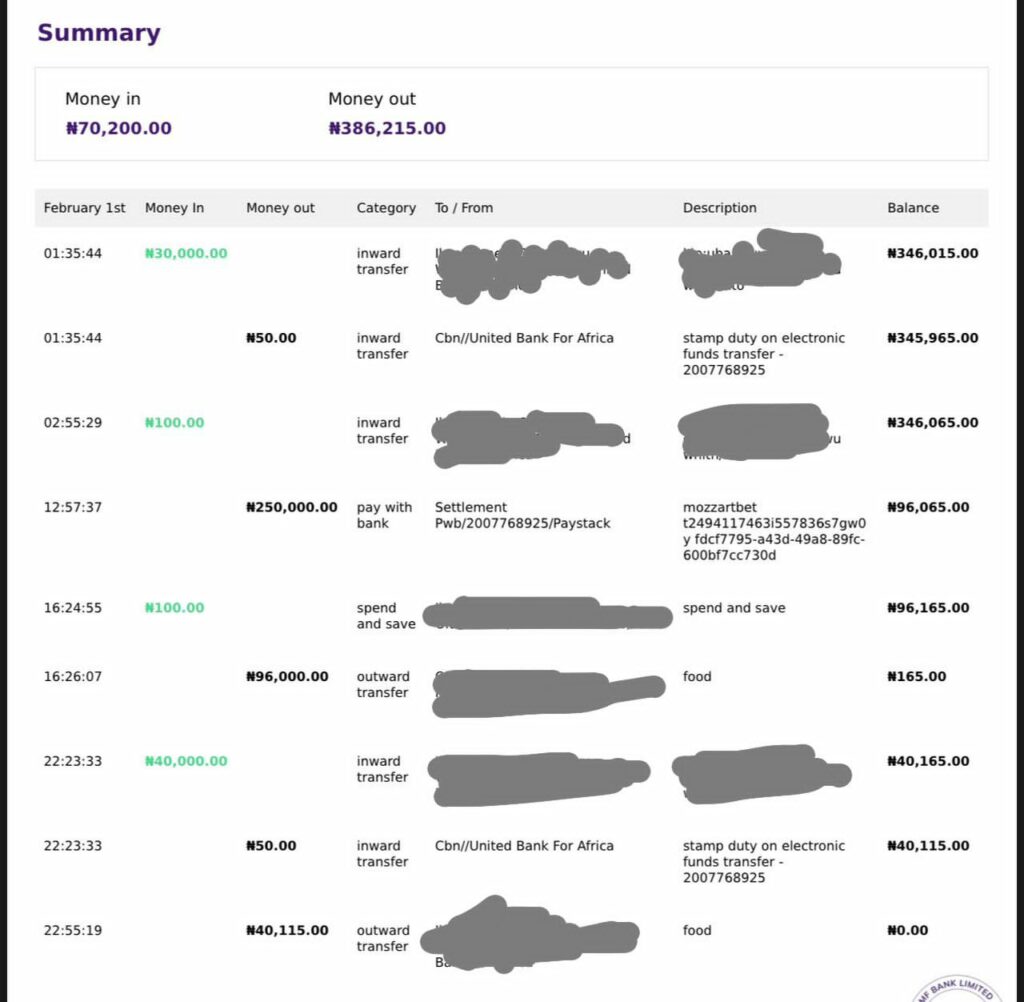Screen dimensions: 1024x1002
Task: Click the Category column header
Action: click(386, 208)
